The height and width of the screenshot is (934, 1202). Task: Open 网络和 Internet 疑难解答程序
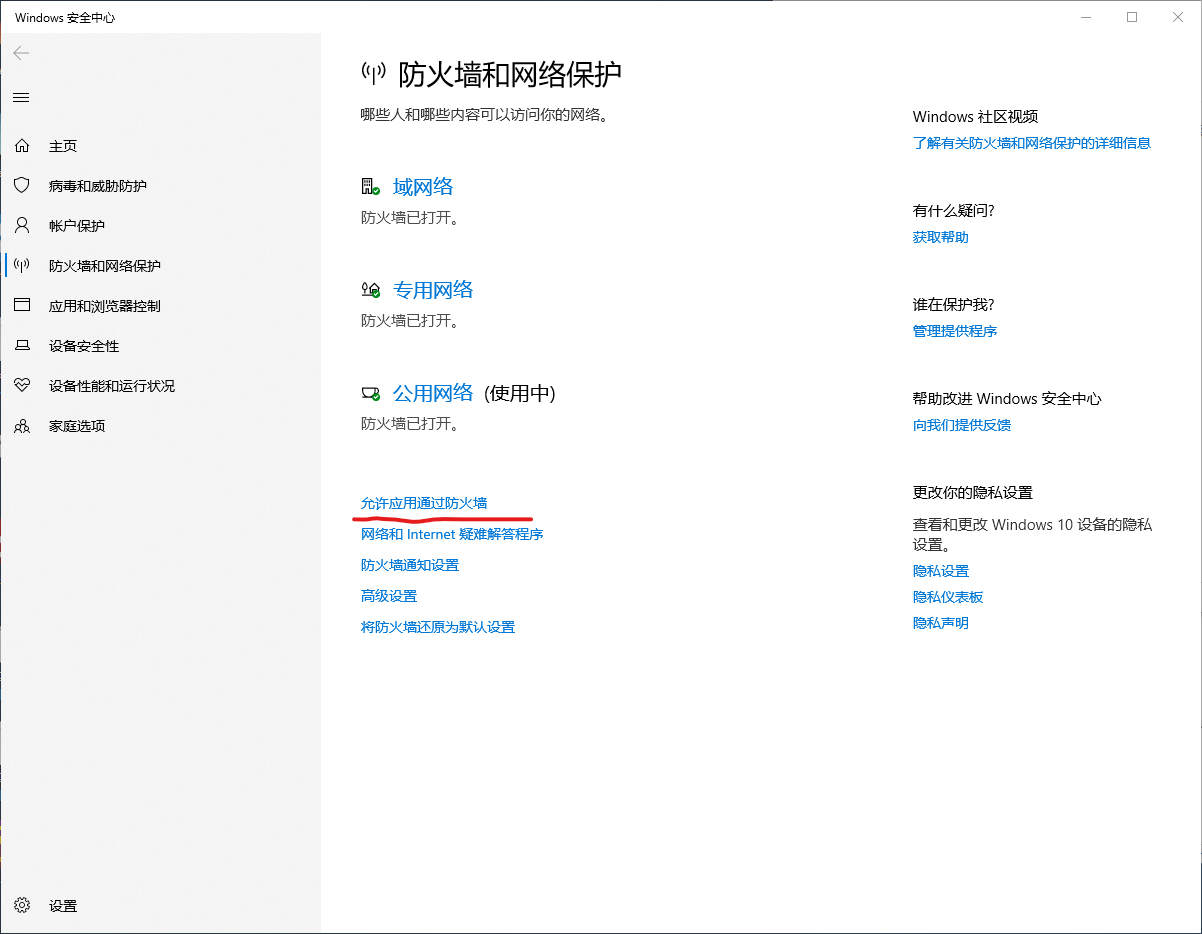point(452,534)
